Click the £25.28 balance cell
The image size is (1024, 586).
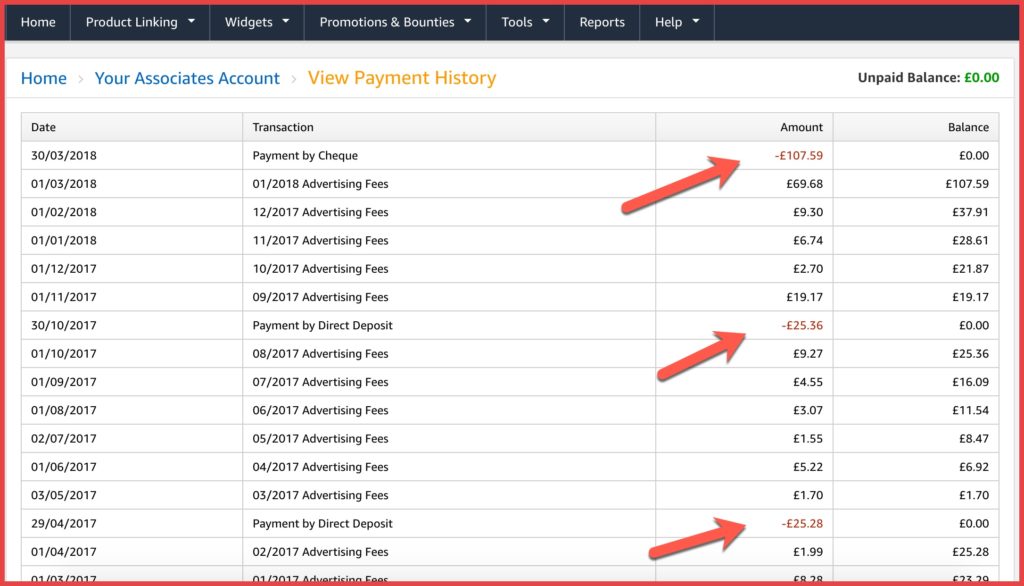click(916, 552)
